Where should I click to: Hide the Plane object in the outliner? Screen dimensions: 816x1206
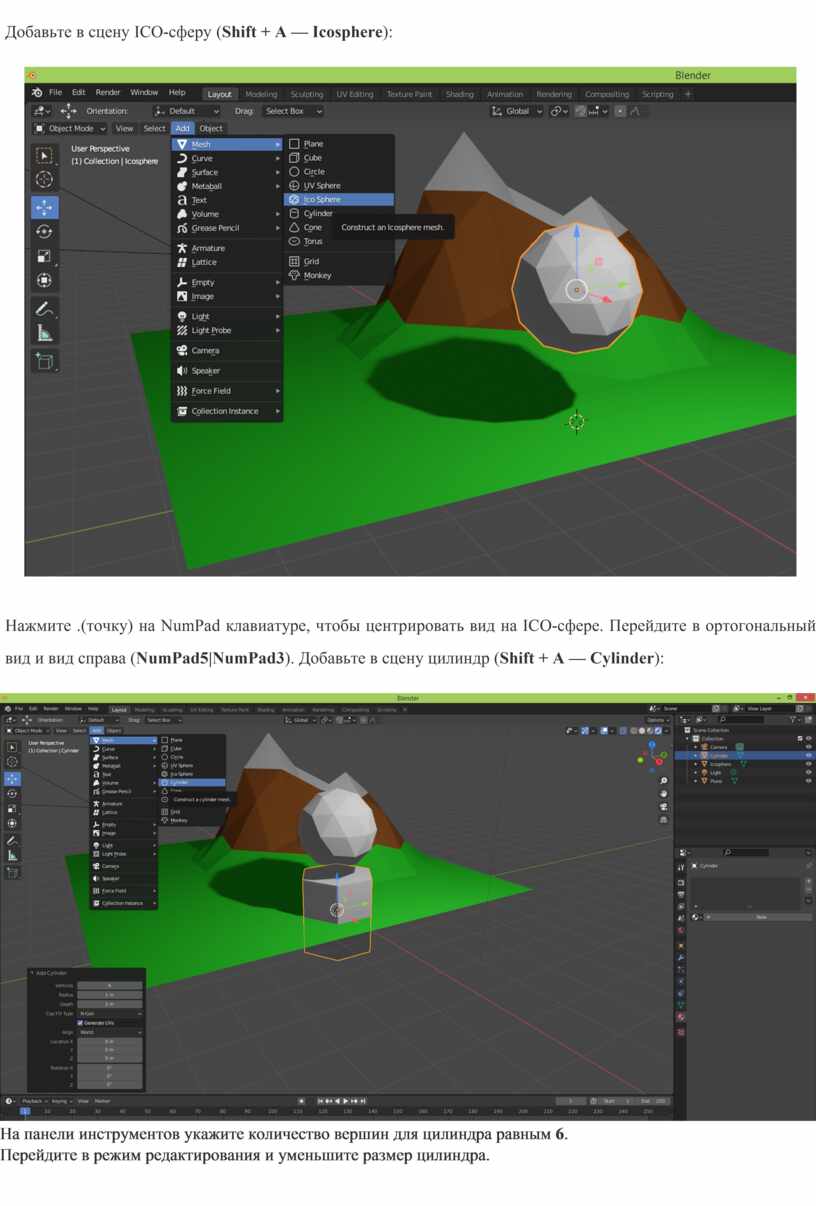click(x=808, y=781)
